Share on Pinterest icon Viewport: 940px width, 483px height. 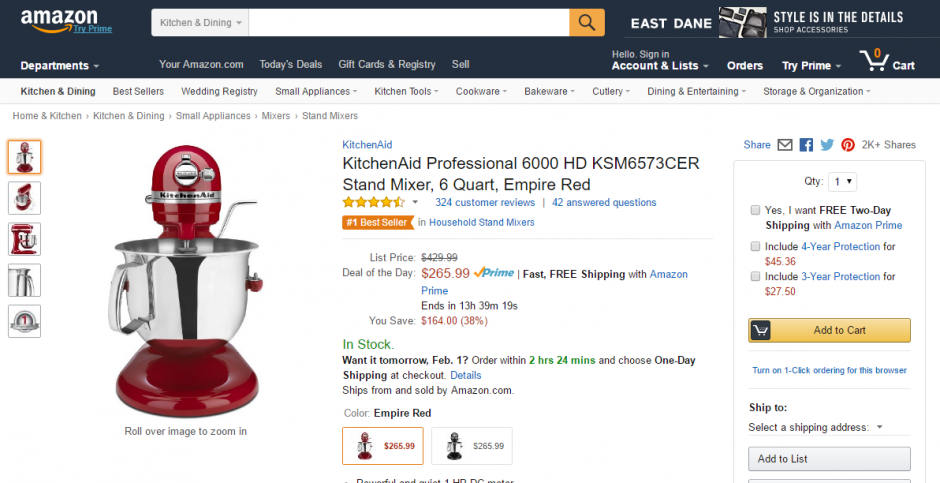pyautogui.click(x=848, y=145)
